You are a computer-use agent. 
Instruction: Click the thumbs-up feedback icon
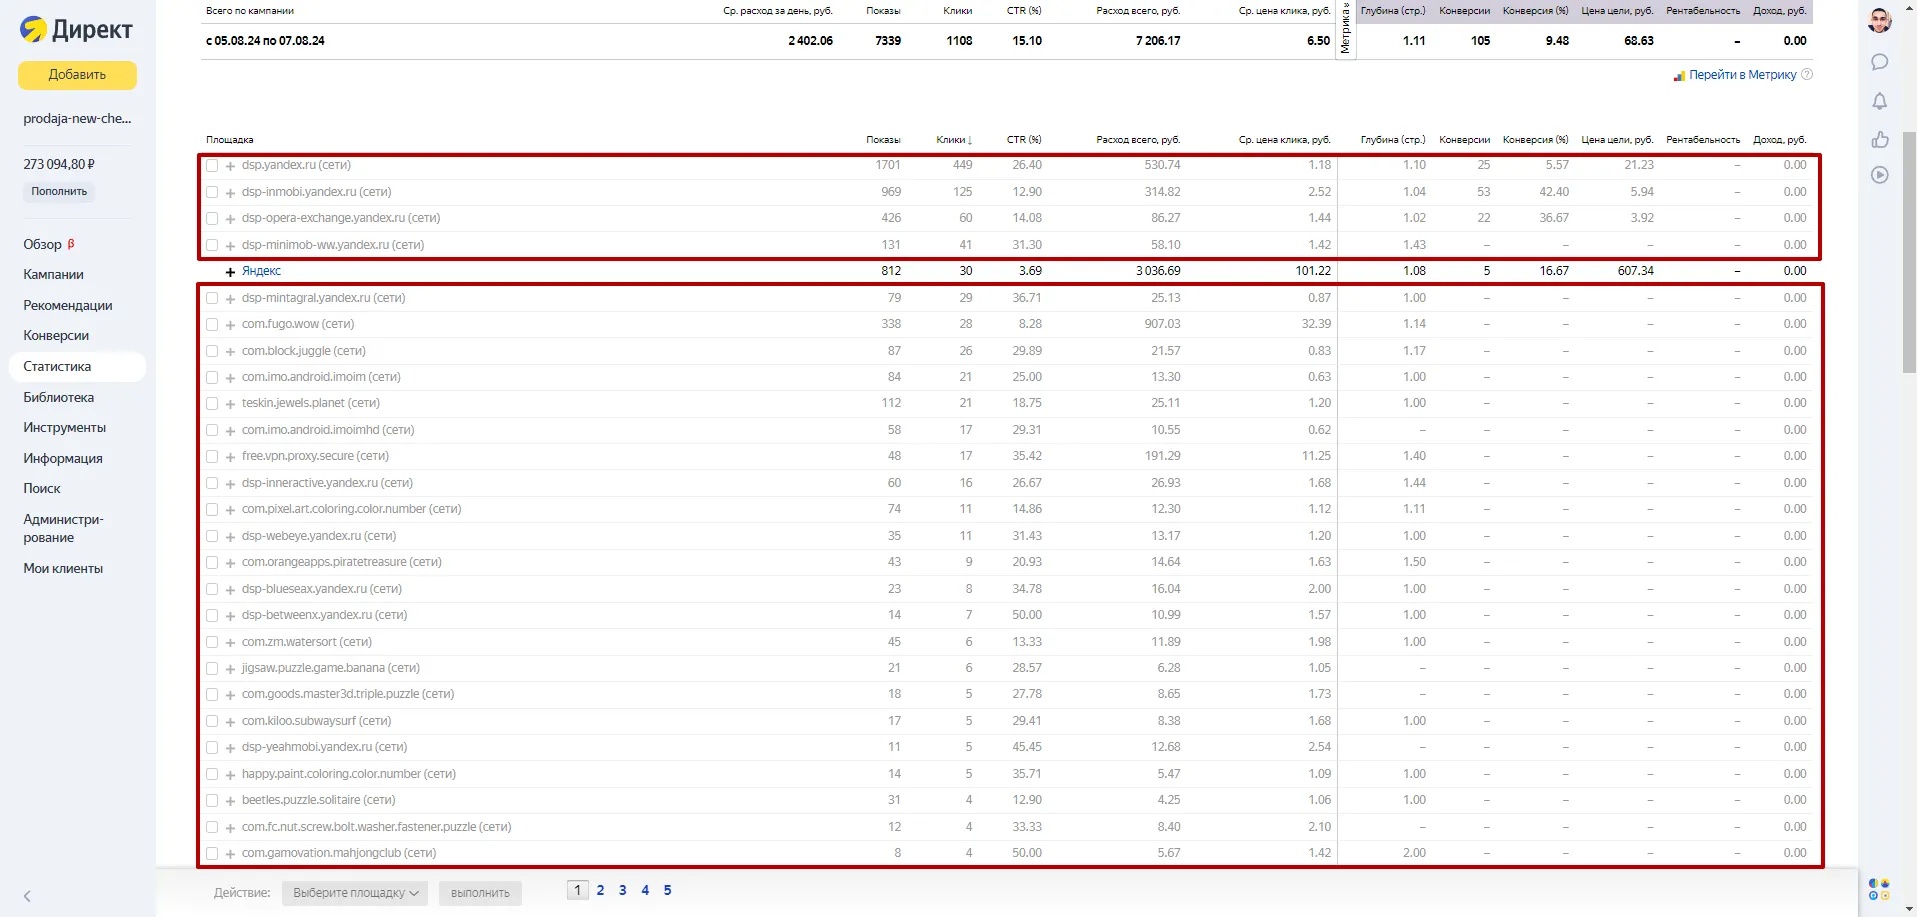coord(1879,139)
